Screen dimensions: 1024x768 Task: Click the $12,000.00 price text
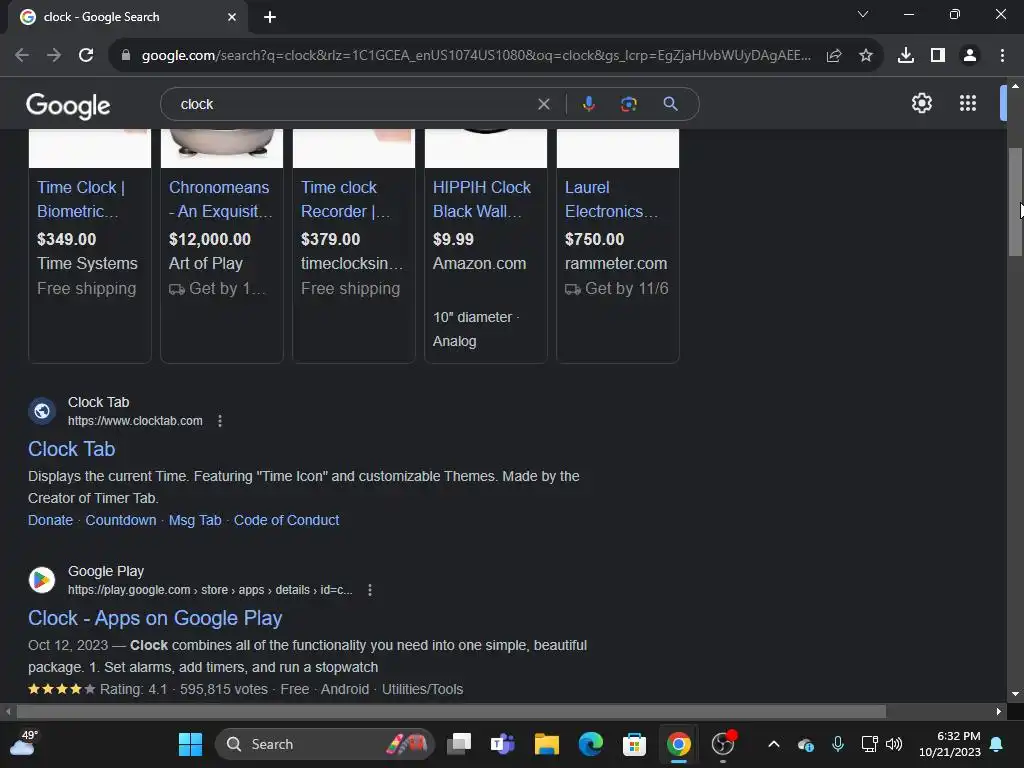(210, 240)
